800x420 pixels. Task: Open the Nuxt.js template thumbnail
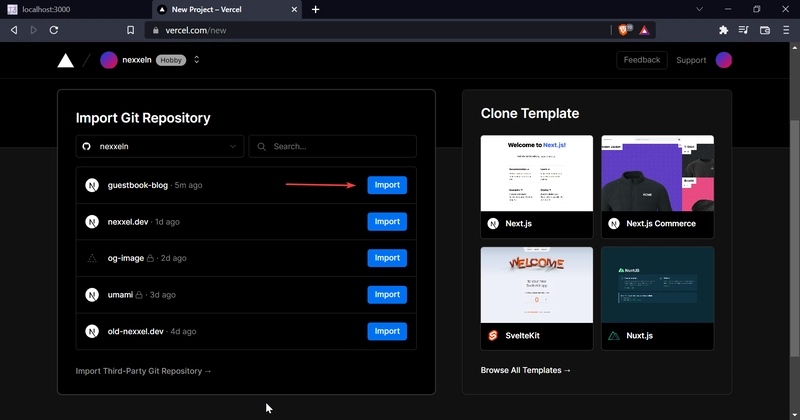[658, 285]
